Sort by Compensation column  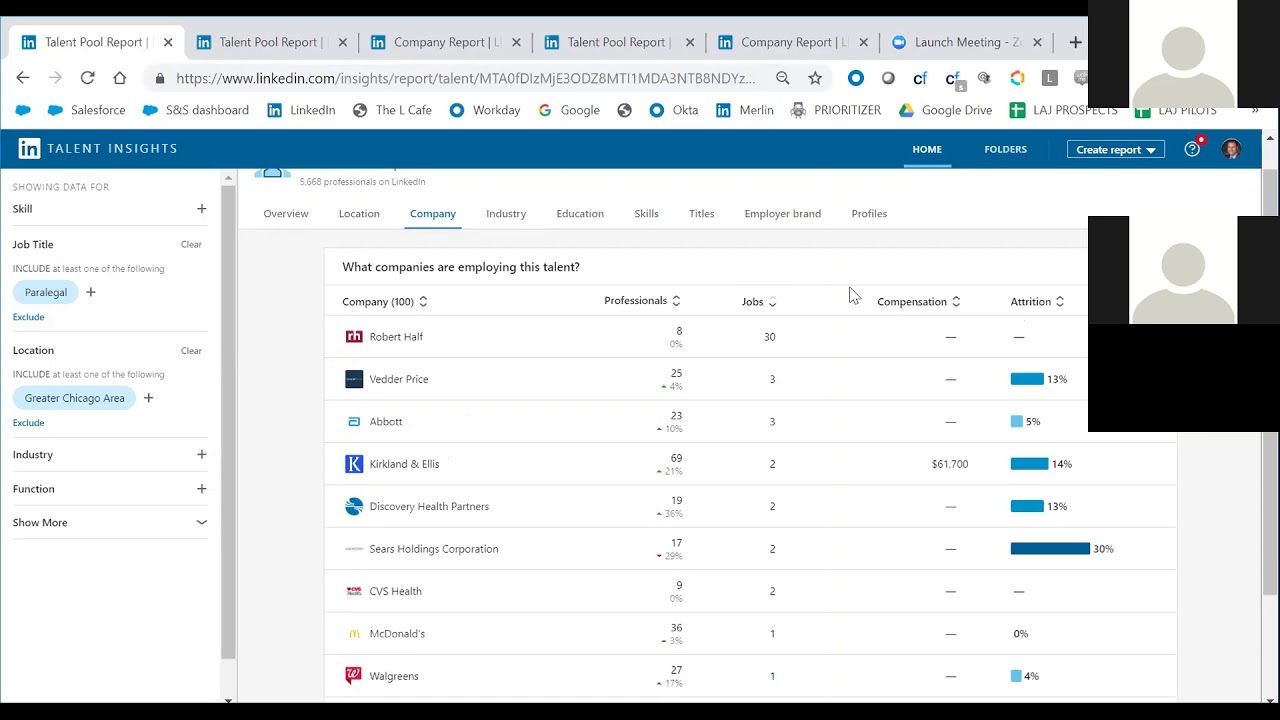tap(919, 302)
